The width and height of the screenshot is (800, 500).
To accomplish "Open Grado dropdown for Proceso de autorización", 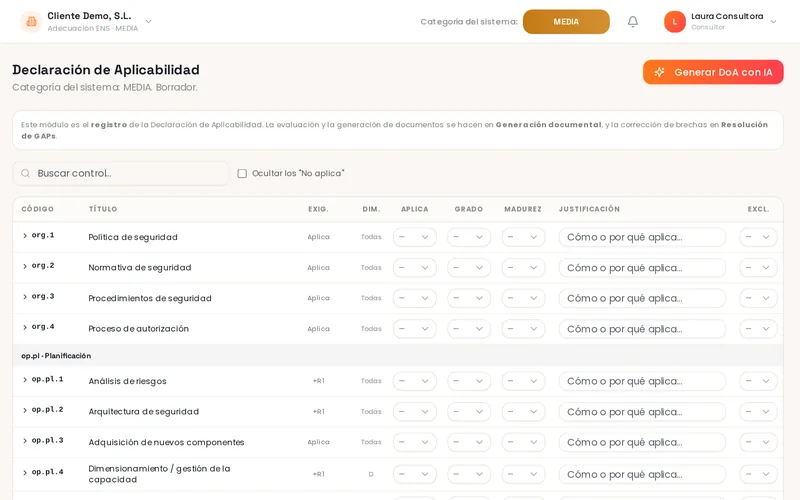I will tap(469, 329).
